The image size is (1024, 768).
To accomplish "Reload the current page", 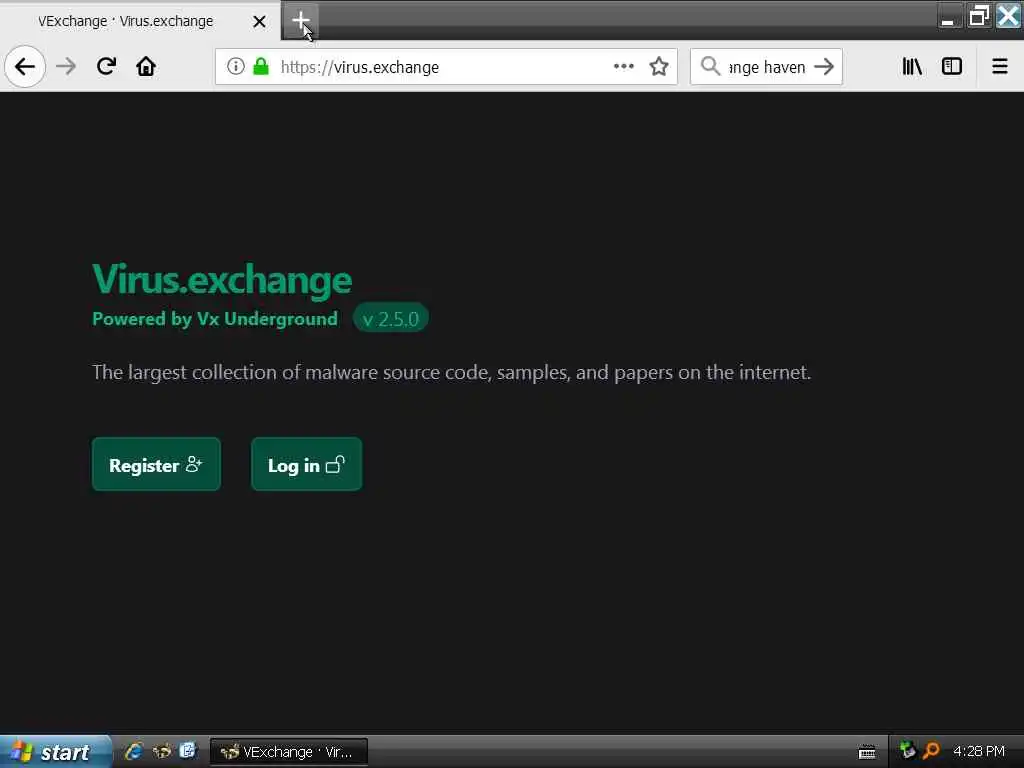I will (106, 67).
